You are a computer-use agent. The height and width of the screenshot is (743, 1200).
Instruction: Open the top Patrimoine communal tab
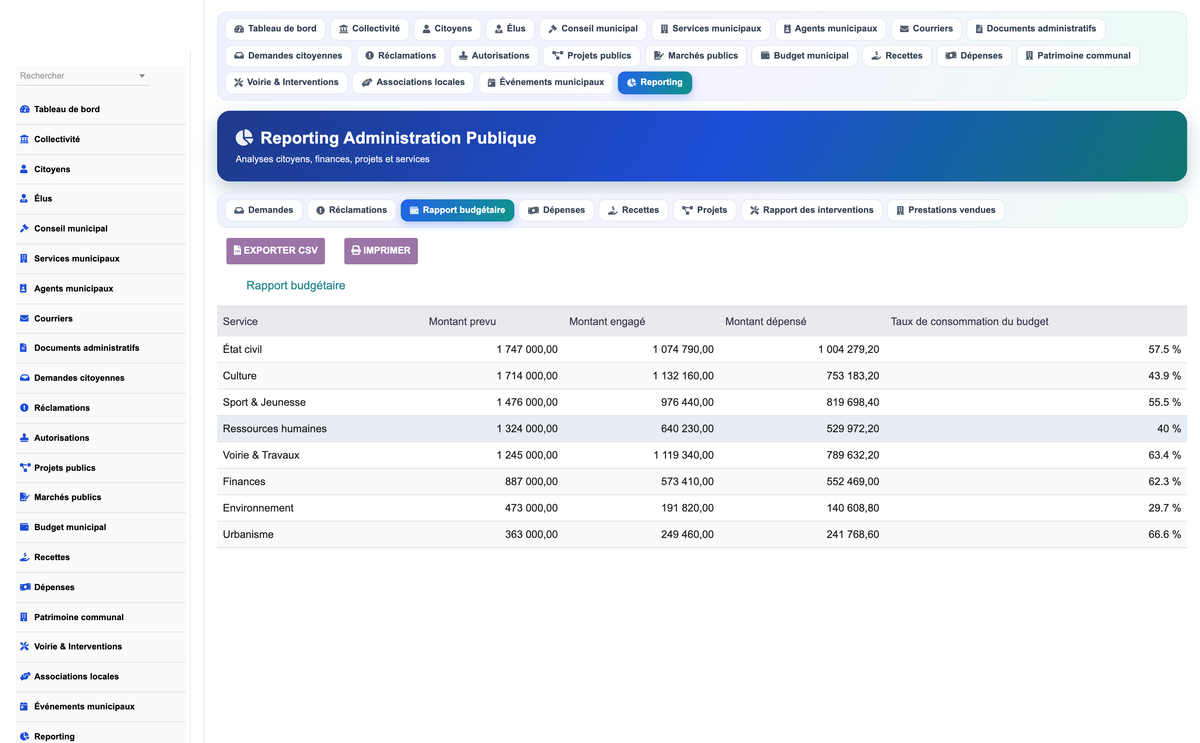pyautogui.click(x=1078, y=56)
